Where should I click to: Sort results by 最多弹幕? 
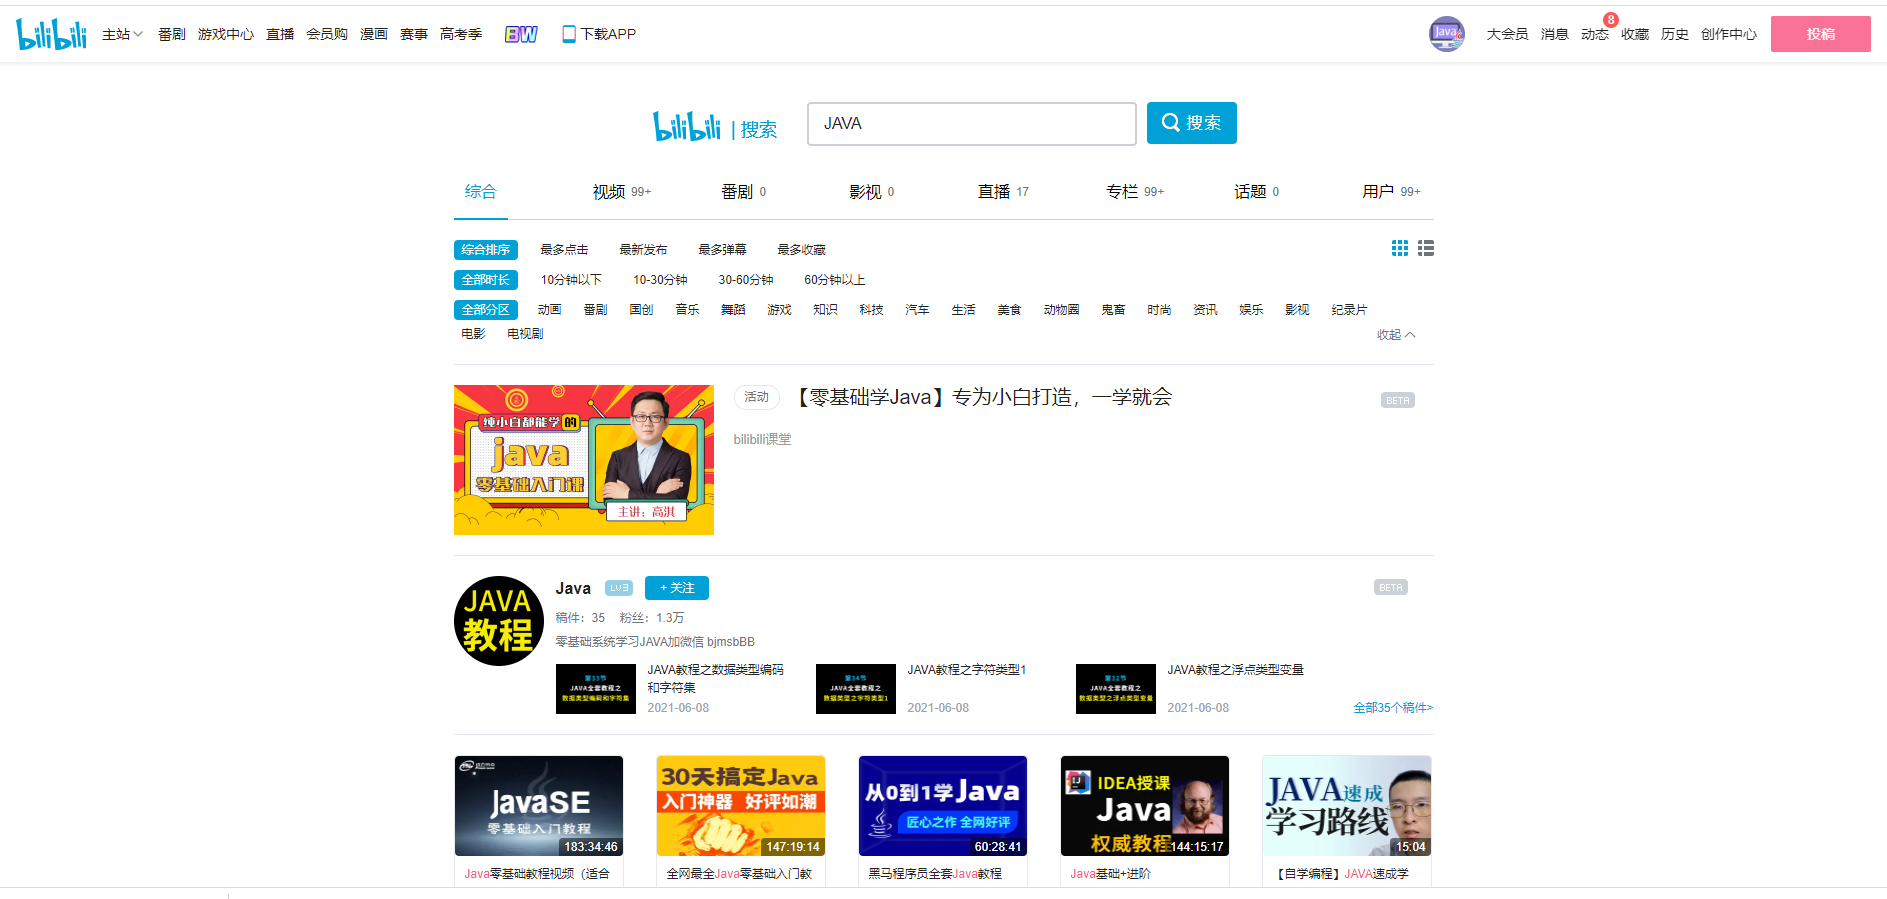coord(722,250)
